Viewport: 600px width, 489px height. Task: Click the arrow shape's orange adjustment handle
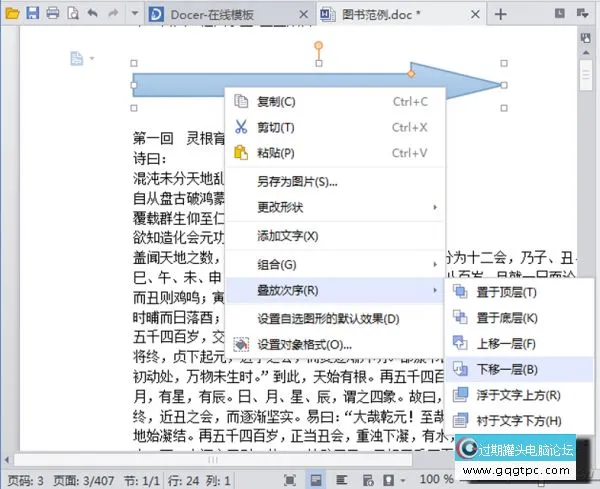411,73
